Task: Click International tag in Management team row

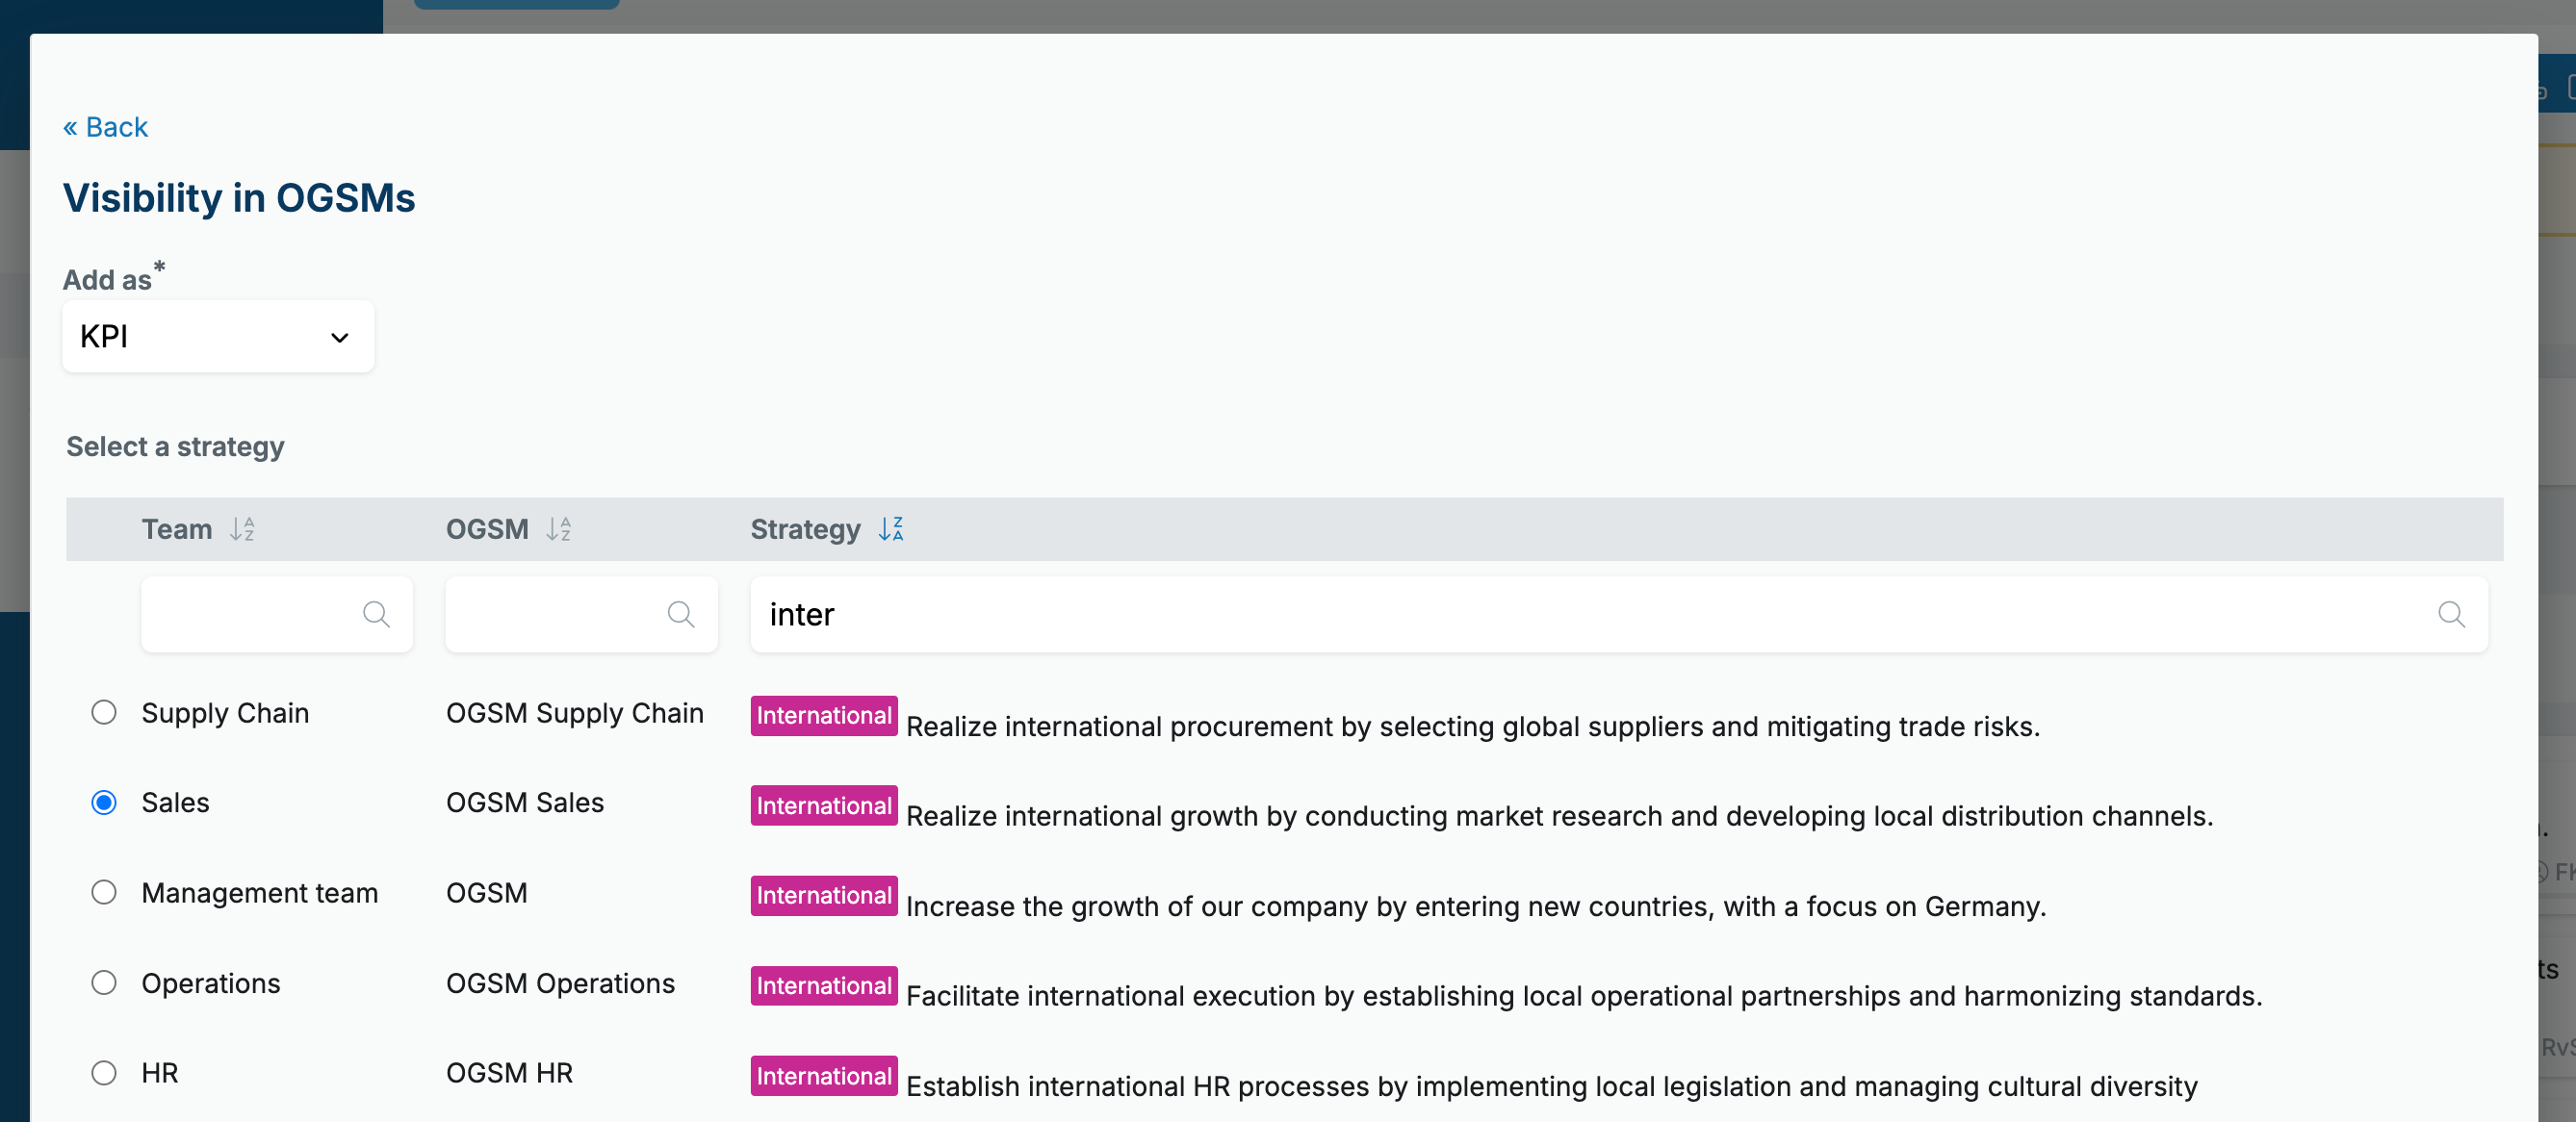Action: [824, 896]
